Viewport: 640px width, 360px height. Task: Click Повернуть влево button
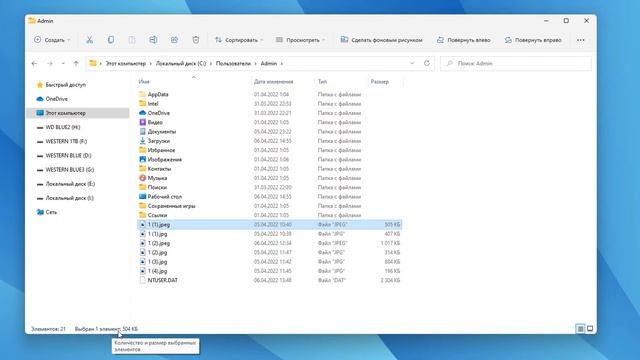[464, 40]
